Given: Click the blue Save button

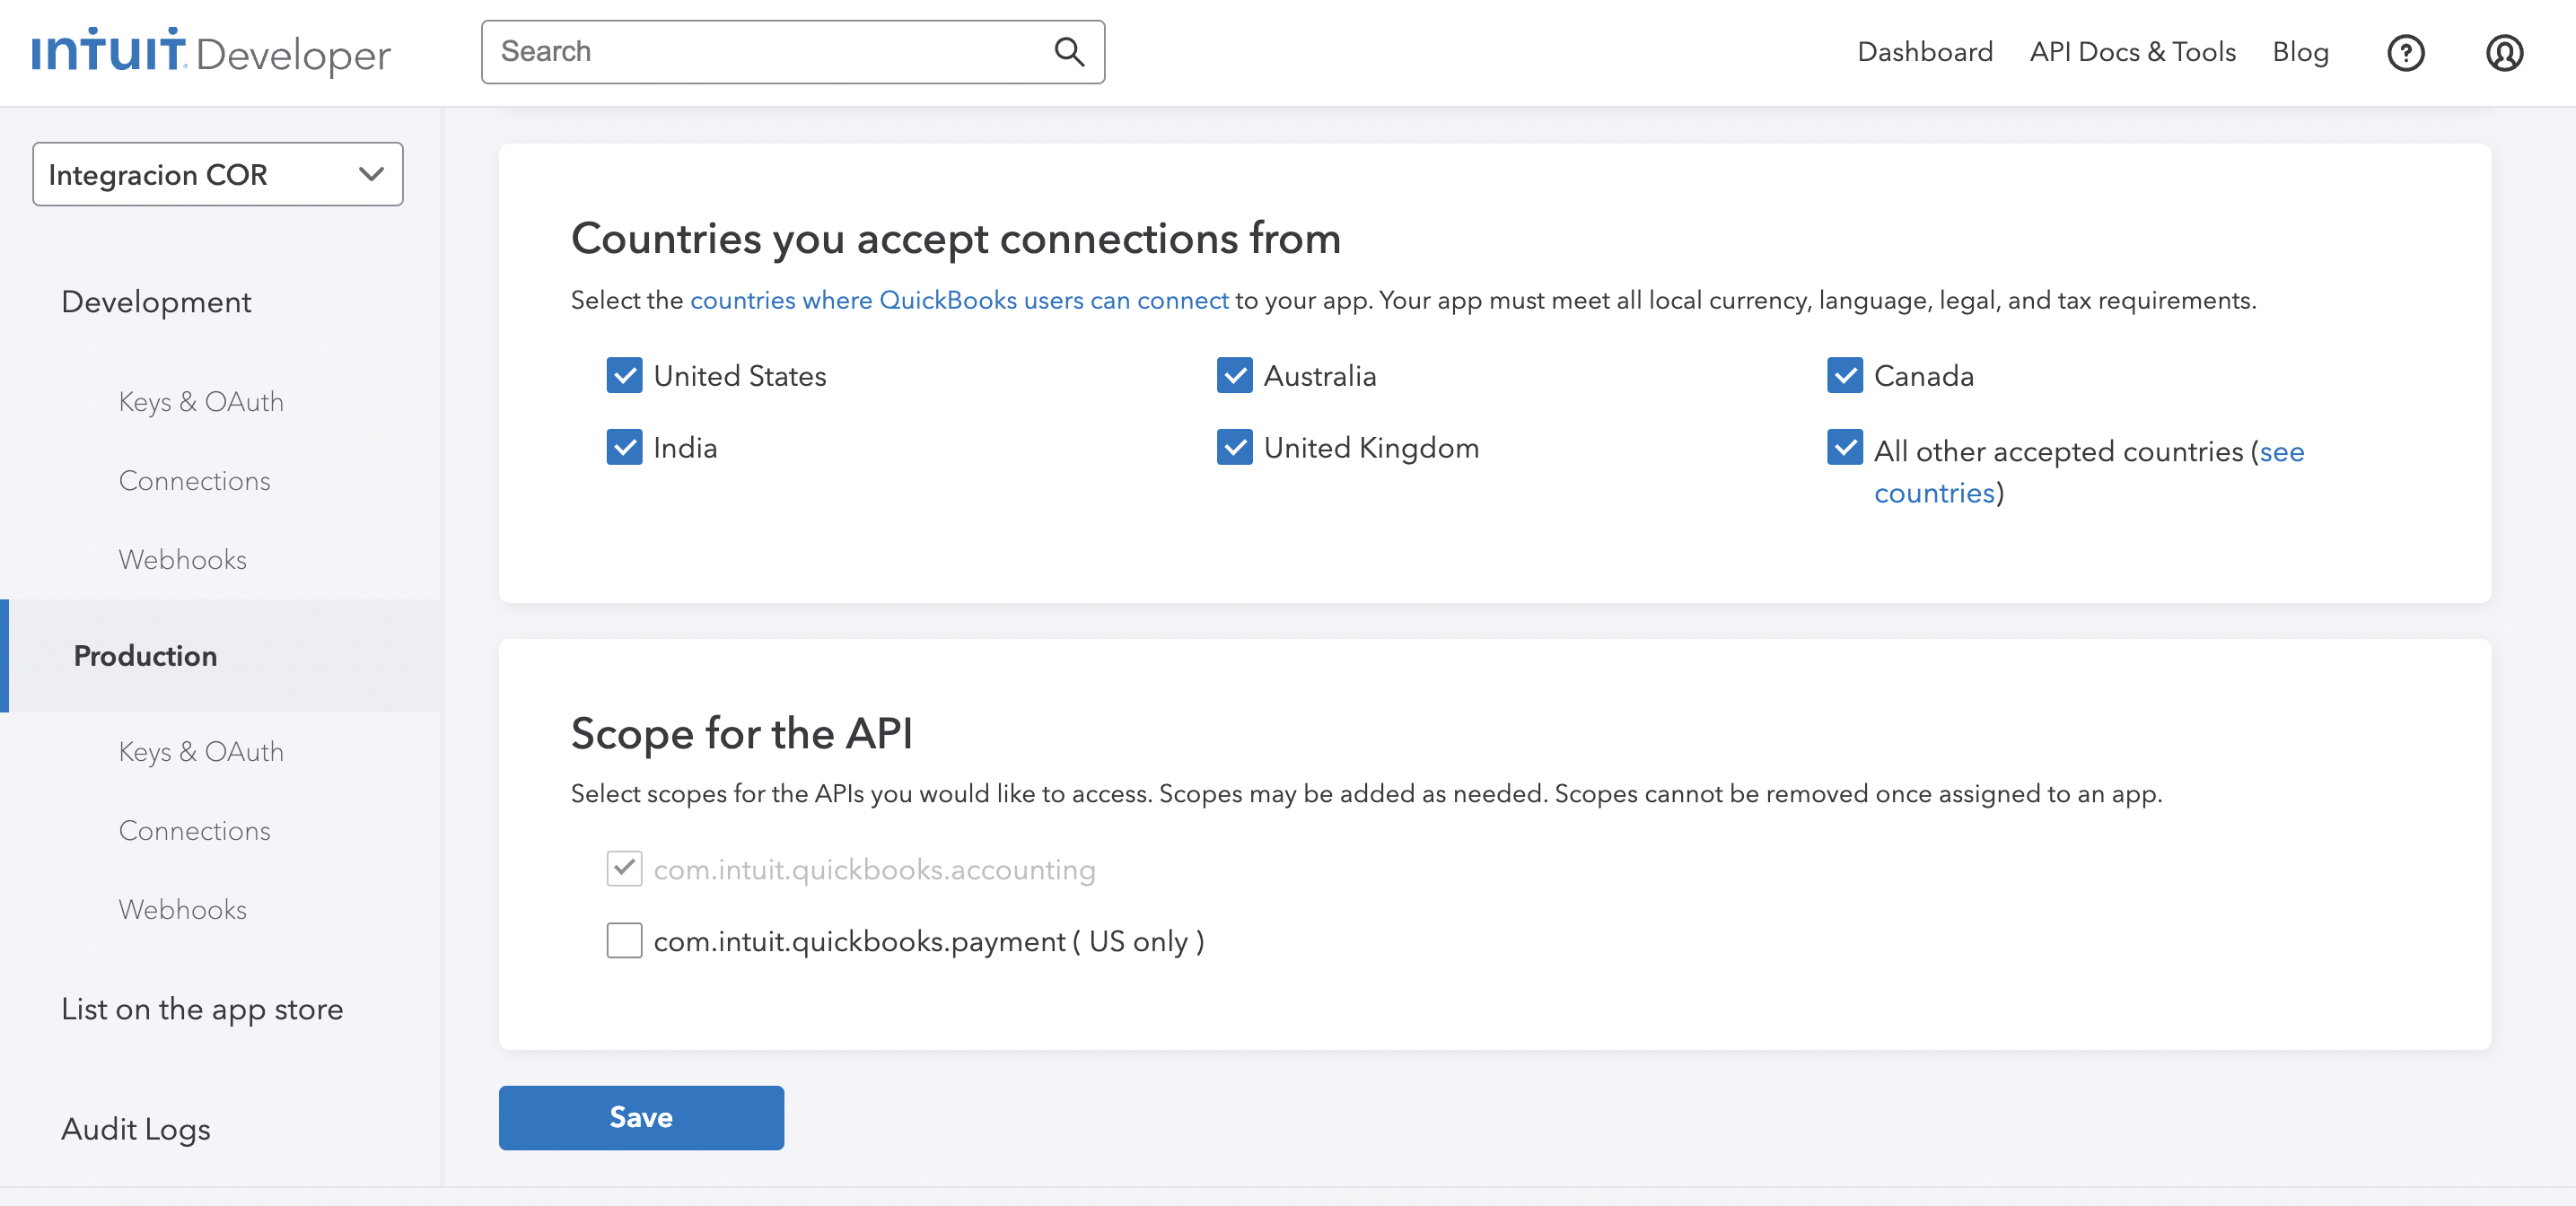Looking at the screenshot, I should (641, 1117).
